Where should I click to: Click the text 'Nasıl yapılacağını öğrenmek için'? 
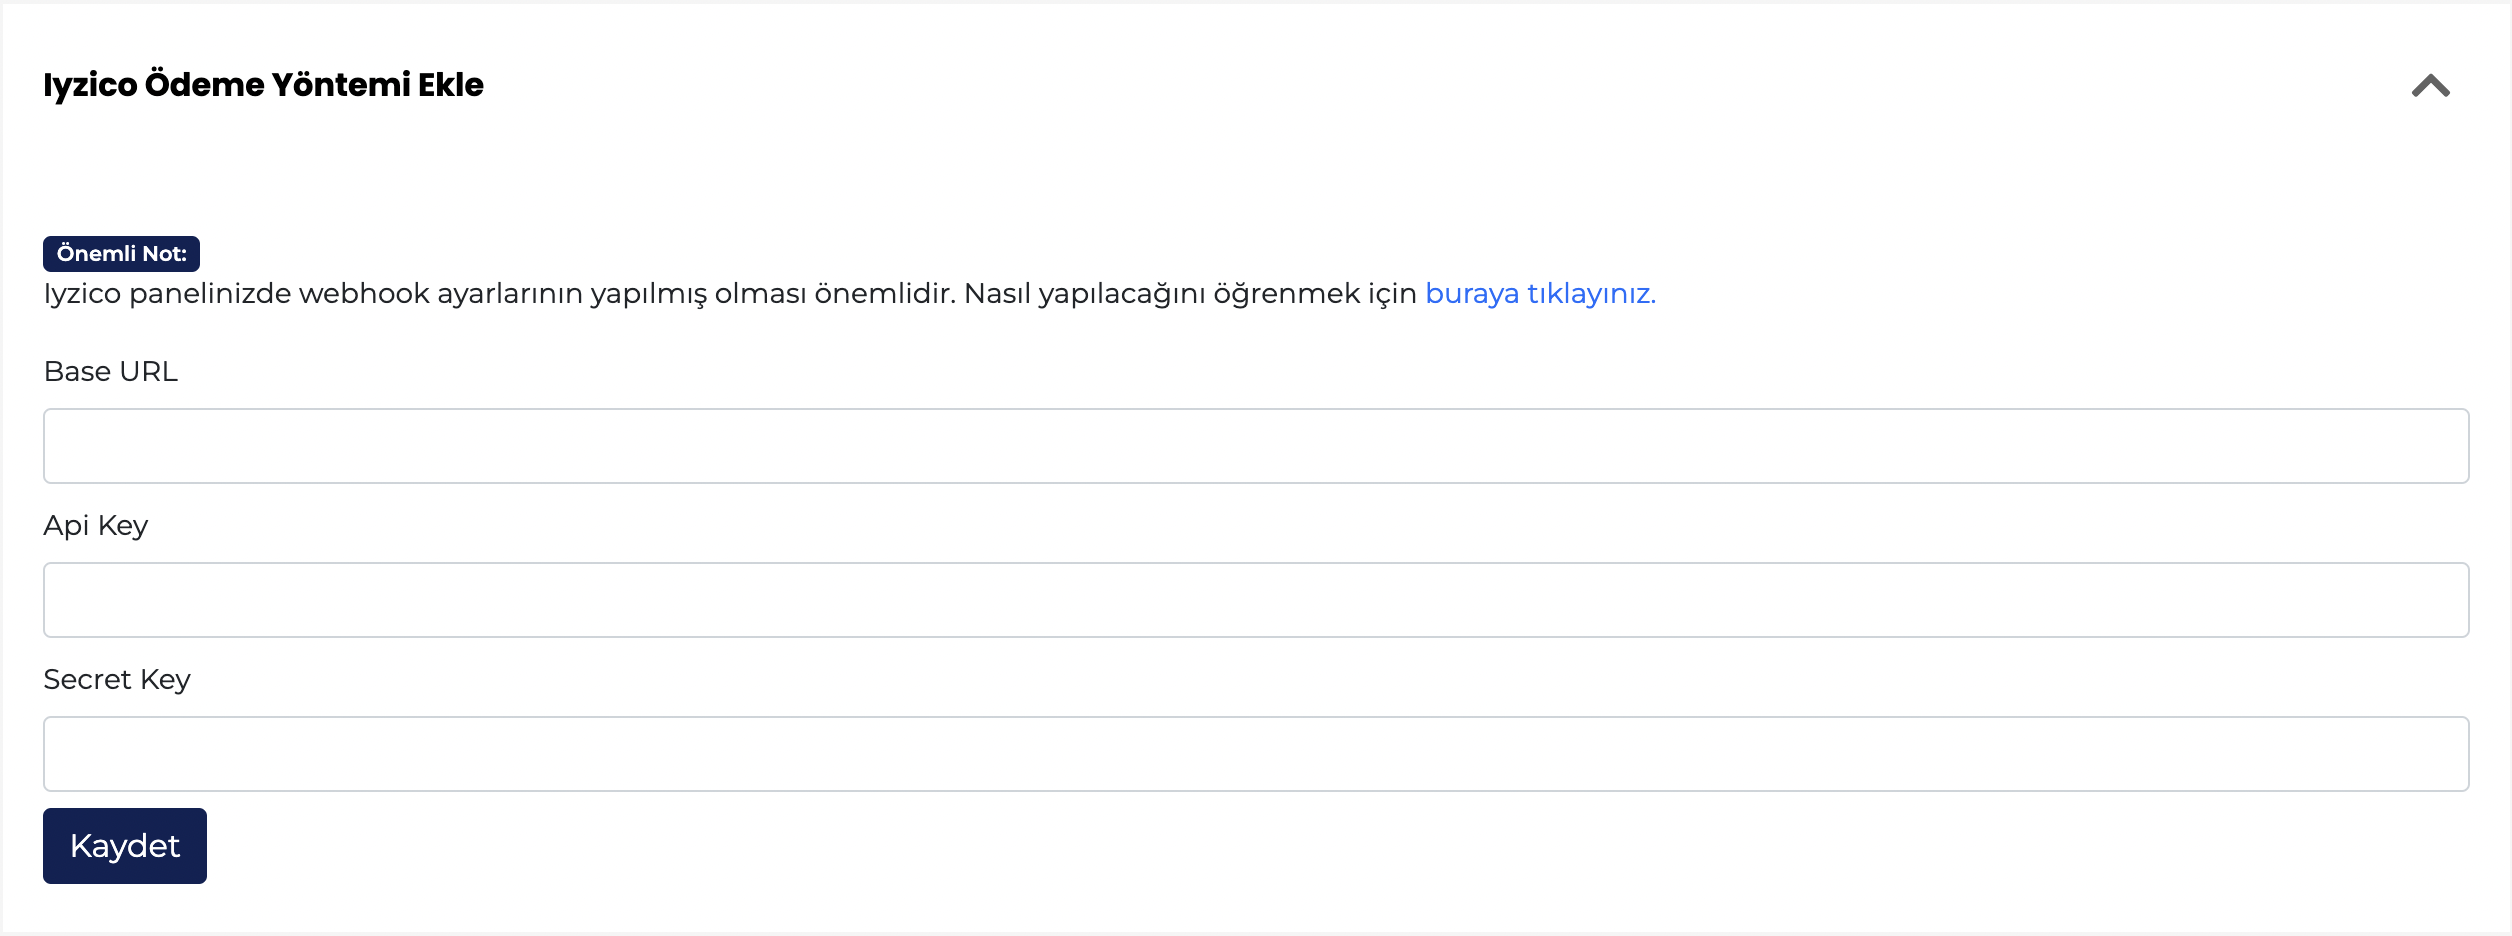coord(1190,294)
